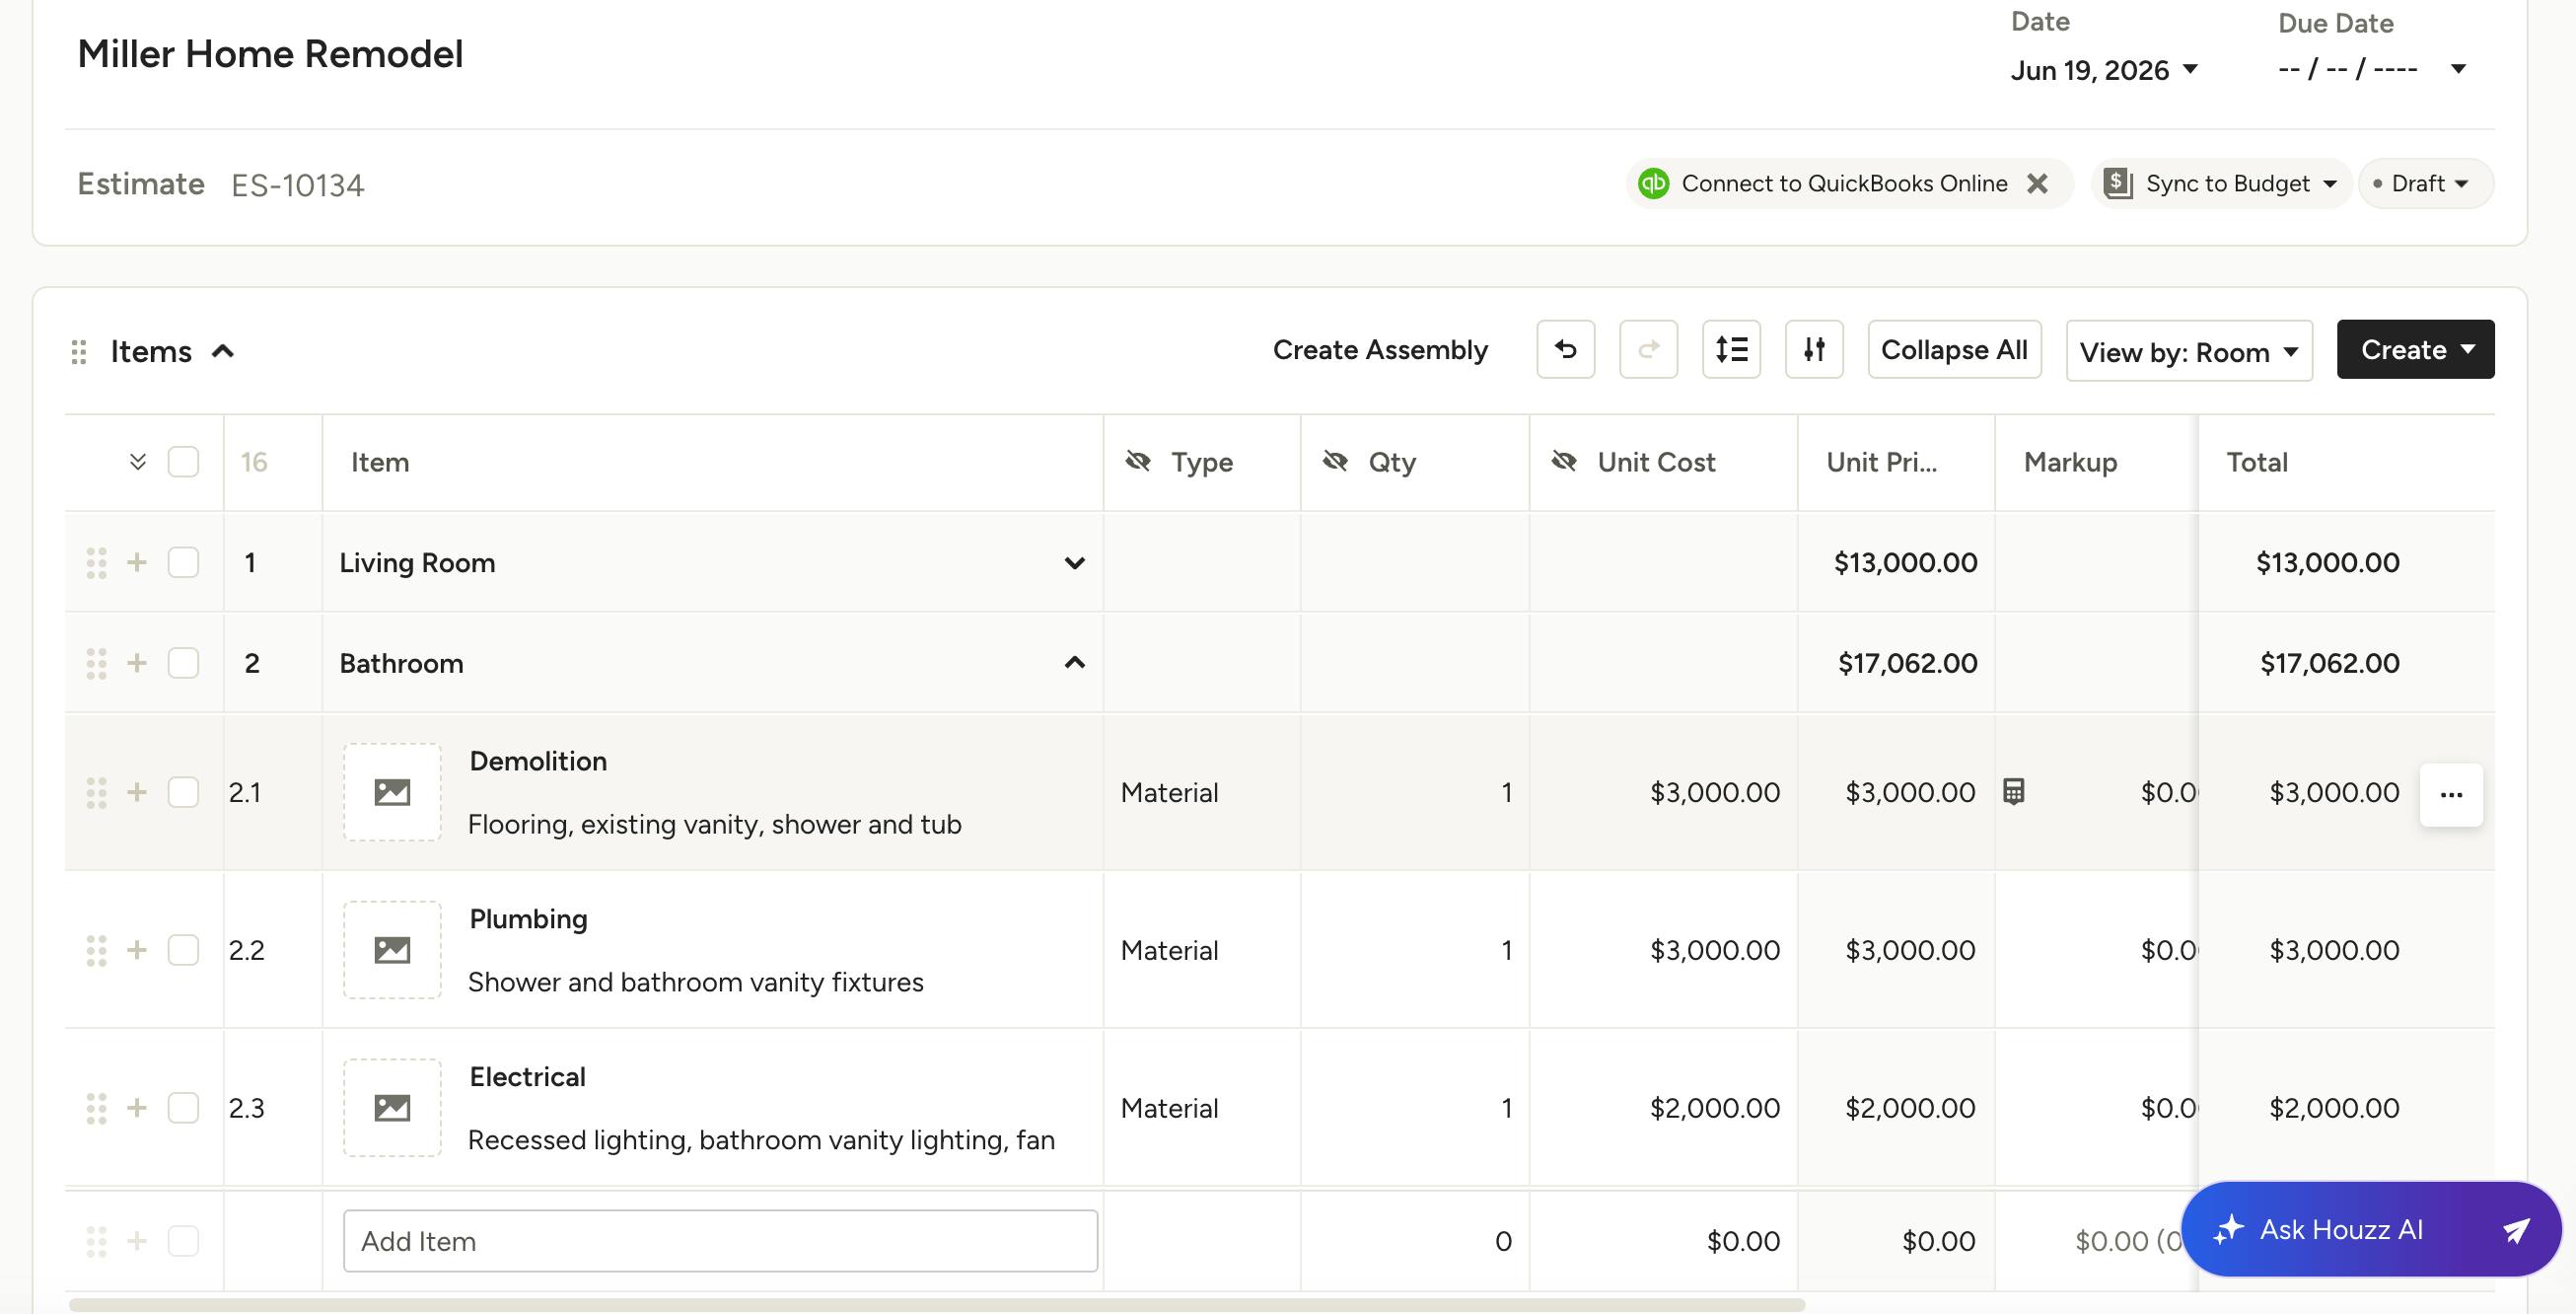
Task: Click the Ask Houzz AI button
Action: (2370, 1229)
